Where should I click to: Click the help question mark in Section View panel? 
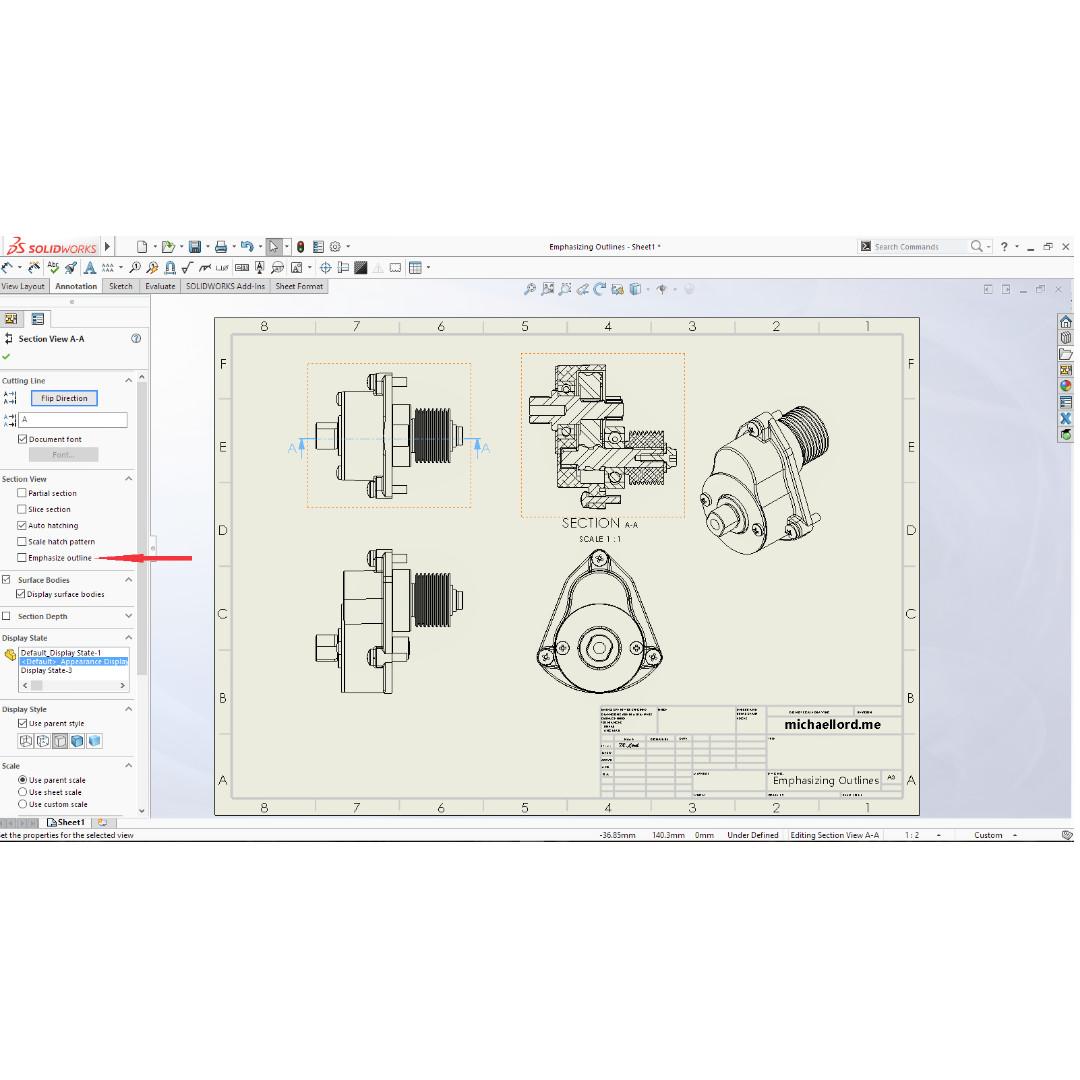click(x=136, y=338)
